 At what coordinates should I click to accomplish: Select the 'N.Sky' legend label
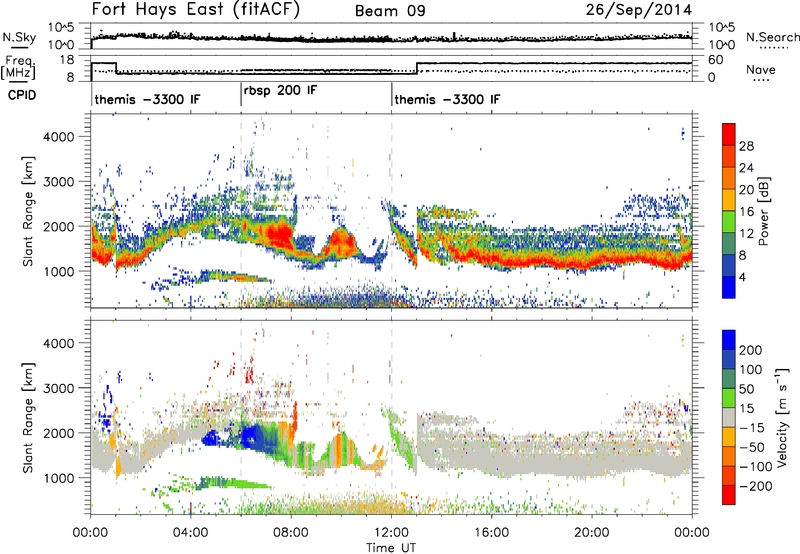click(x=19, y=37)
